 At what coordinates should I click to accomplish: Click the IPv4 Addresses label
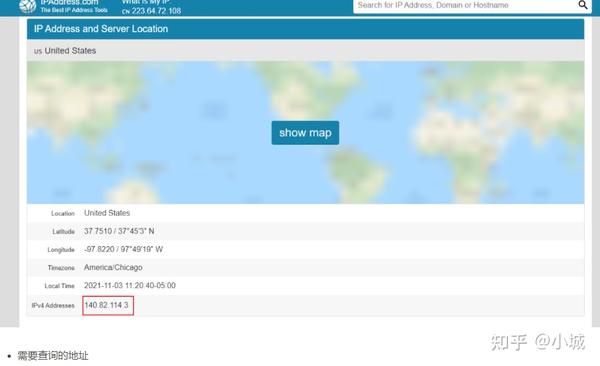coord(53,306)
